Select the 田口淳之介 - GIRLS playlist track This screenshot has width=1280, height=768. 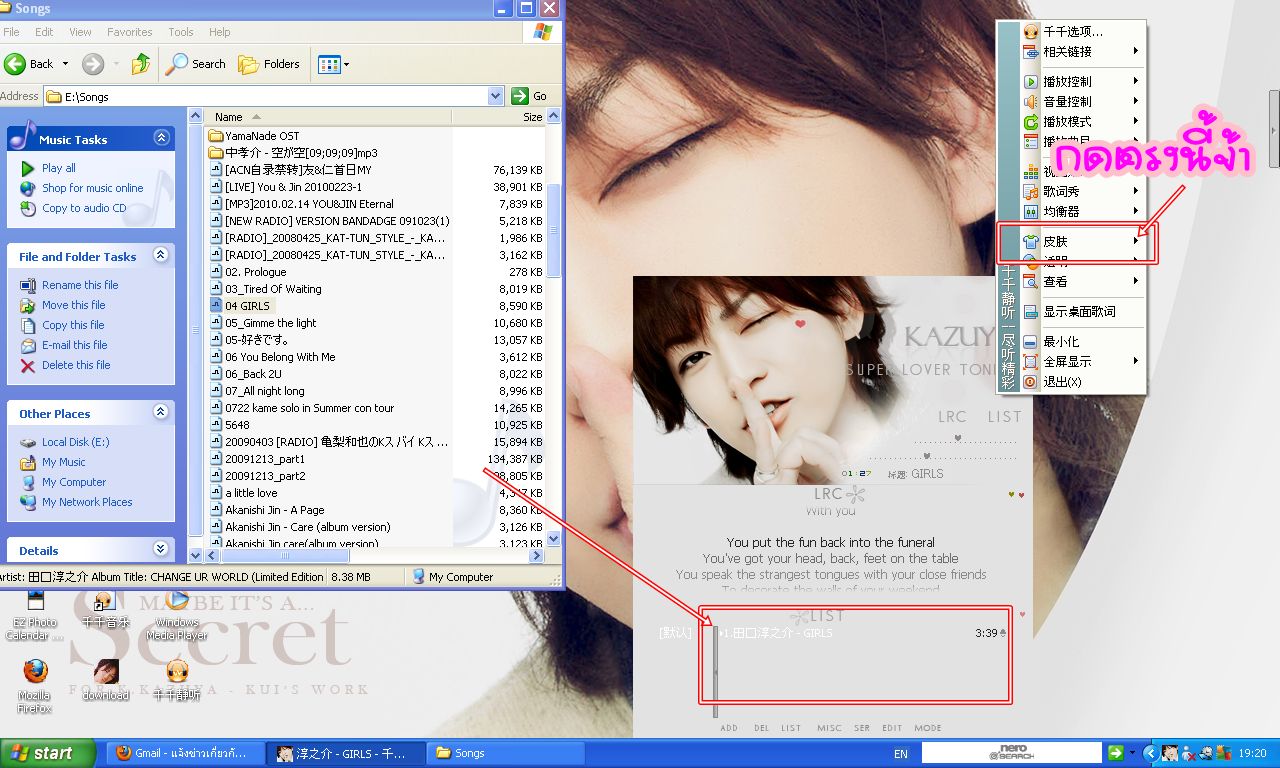(x=776, y=633)
